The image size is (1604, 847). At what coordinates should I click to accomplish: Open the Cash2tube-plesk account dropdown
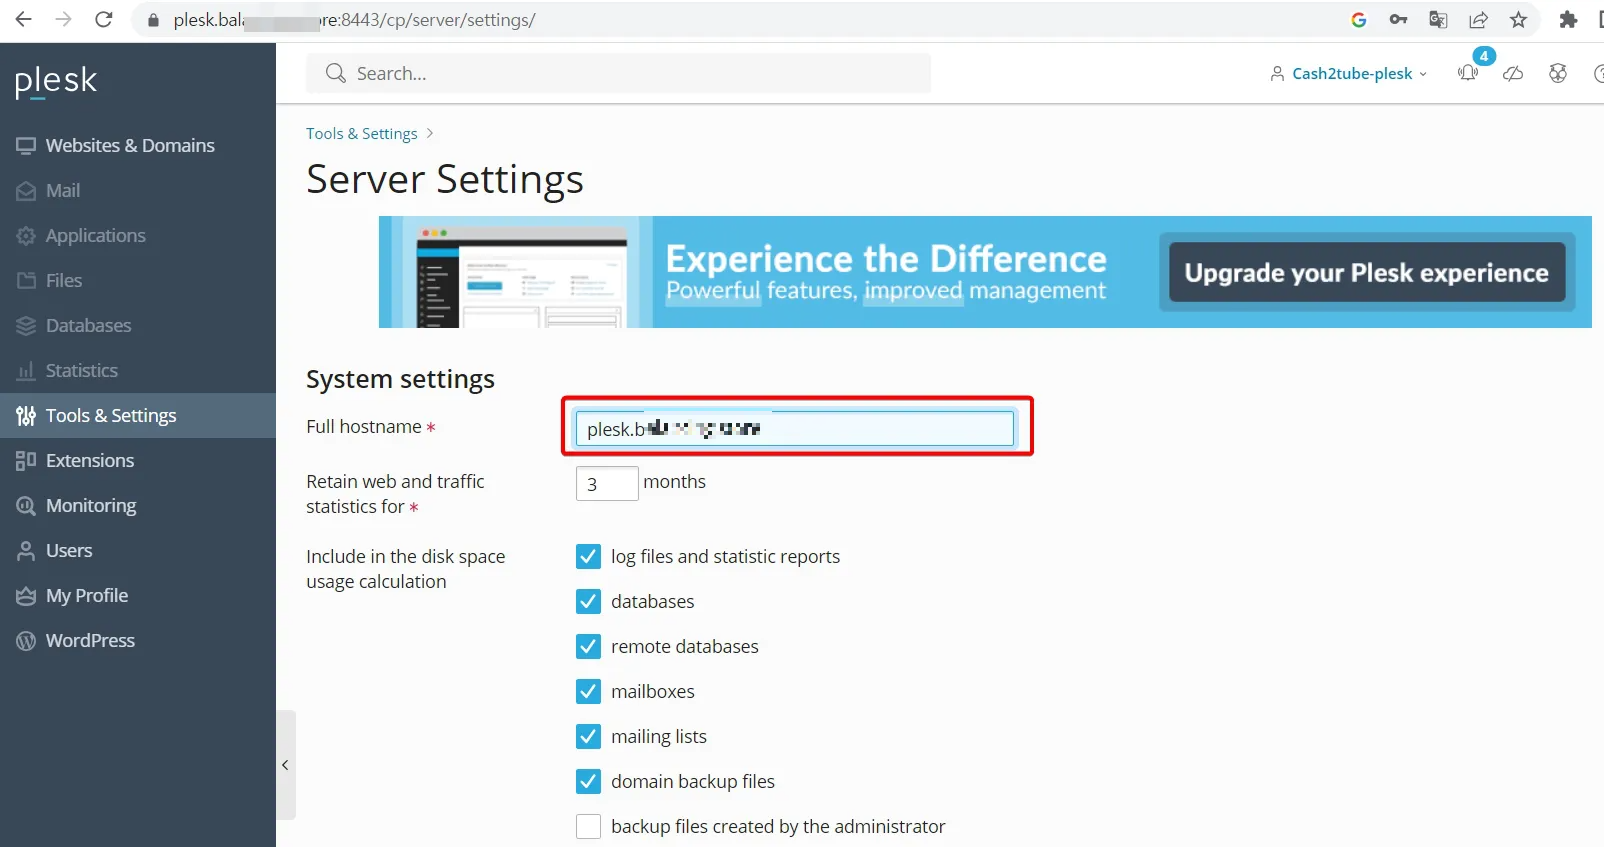point(1349,74)
